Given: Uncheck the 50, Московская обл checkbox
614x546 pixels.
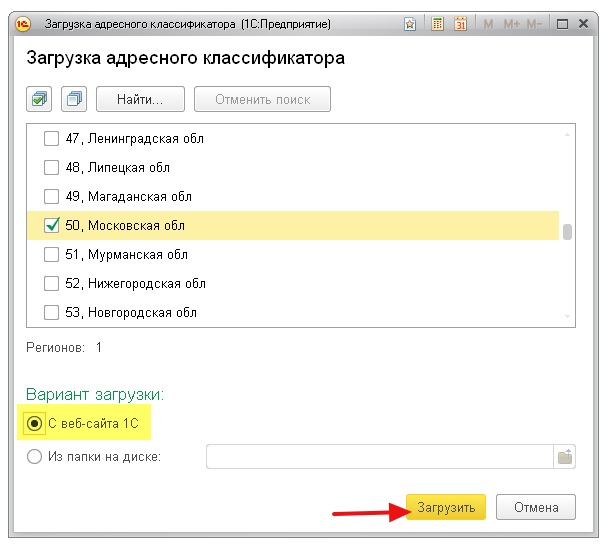Looking at the screenshot, I should pyautogui.click(x=51, y=225).
